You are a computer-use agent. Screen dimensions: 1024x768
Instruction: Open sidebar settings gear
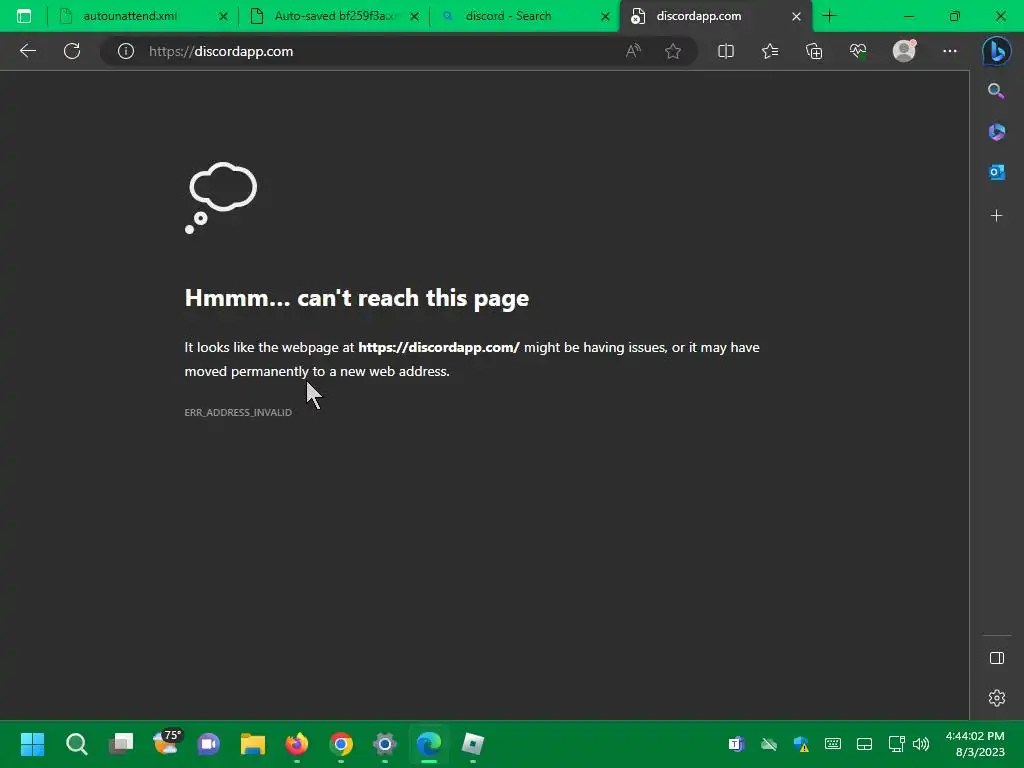[997, 698]
